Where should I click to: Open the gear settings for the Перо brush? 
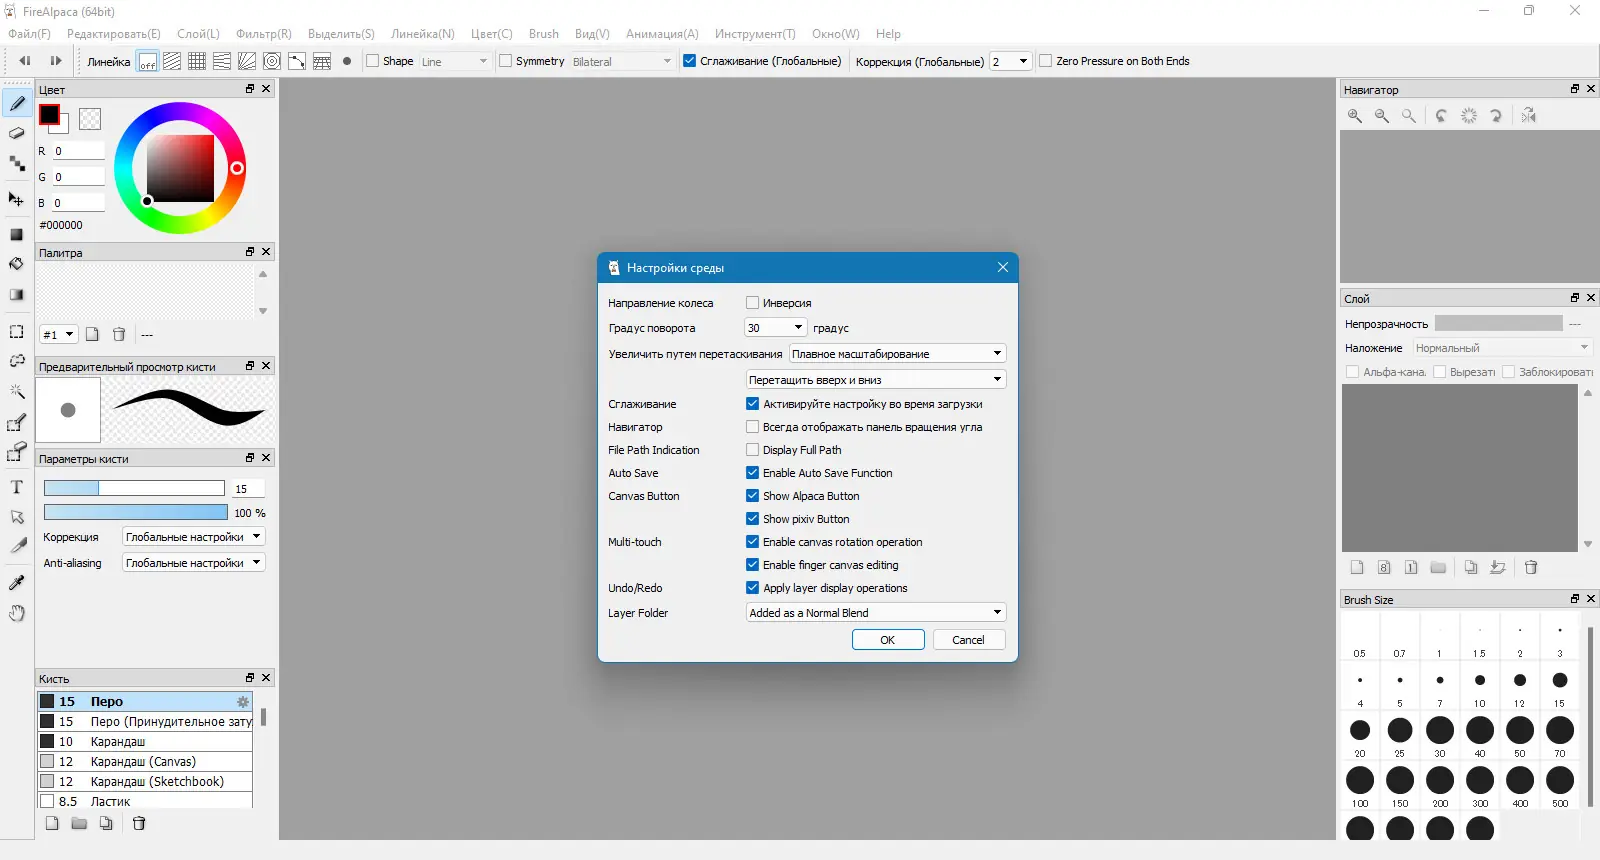tap(242, 702)
